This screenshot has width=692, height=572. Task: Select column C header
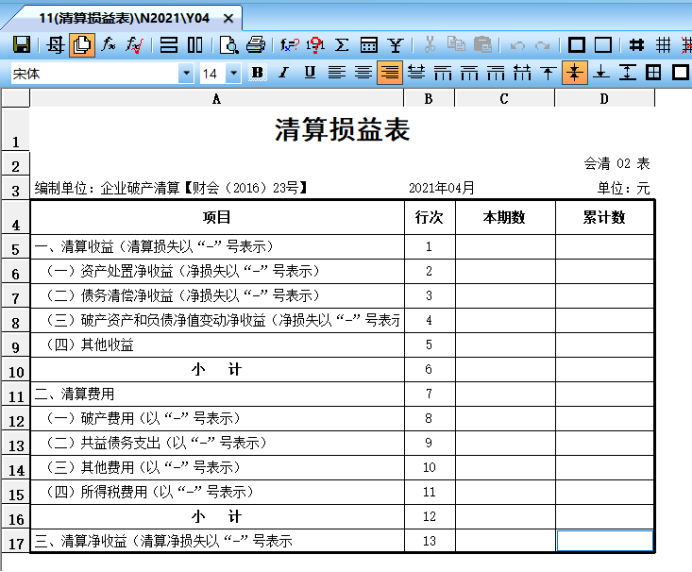pyautogui.click(x=504, y=98)
